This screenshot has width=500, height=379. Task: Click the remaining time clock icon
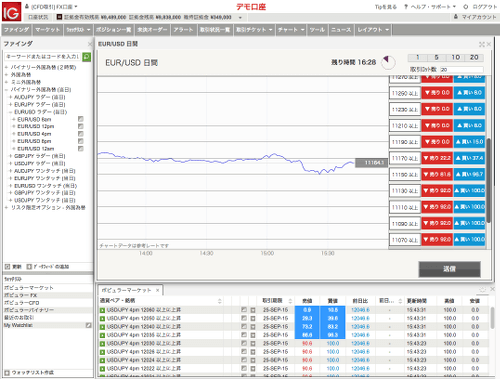[x=388, y=62]
